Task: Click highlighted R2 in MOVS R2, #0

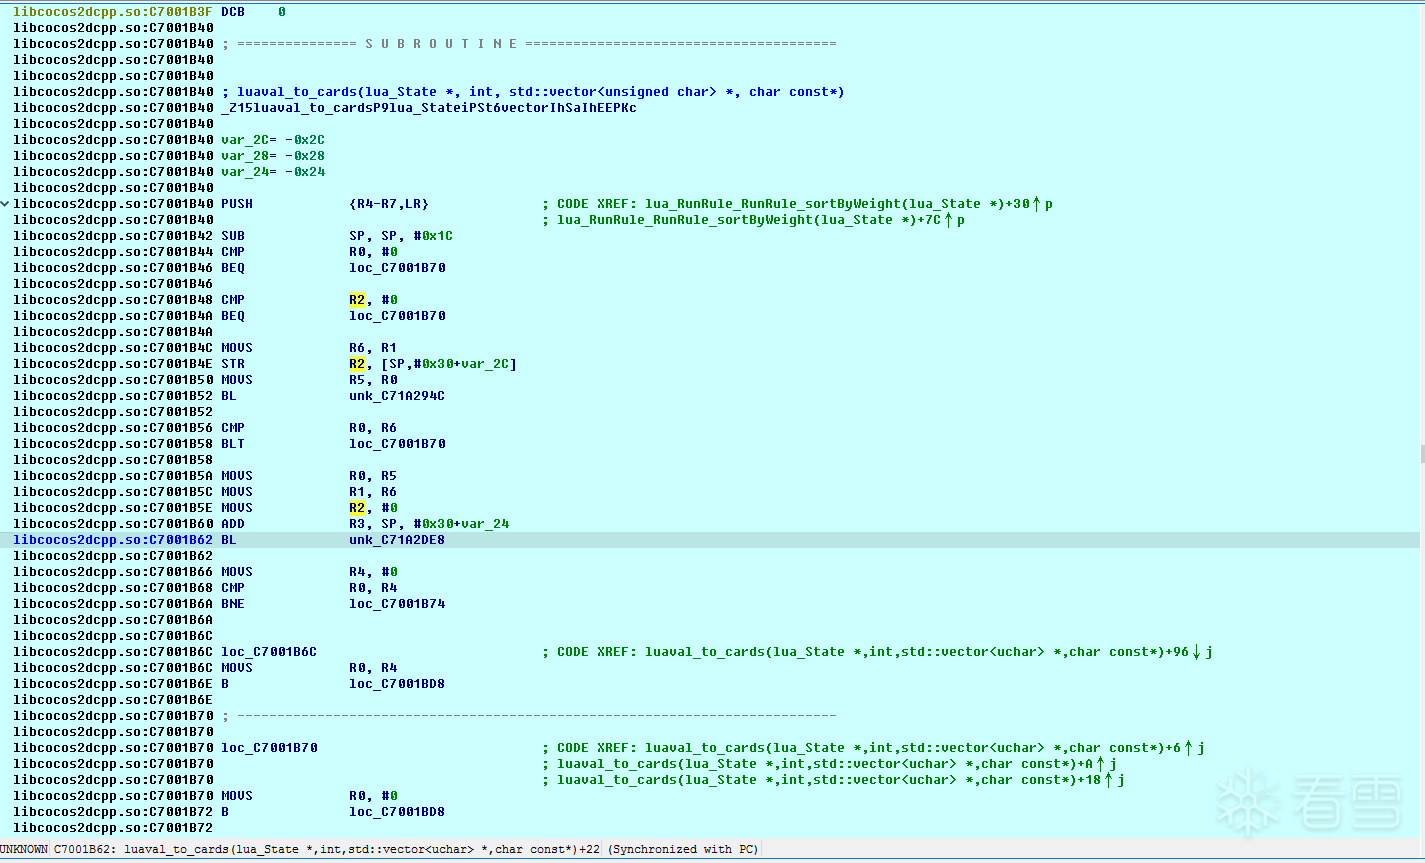Action: click(357, 508)
